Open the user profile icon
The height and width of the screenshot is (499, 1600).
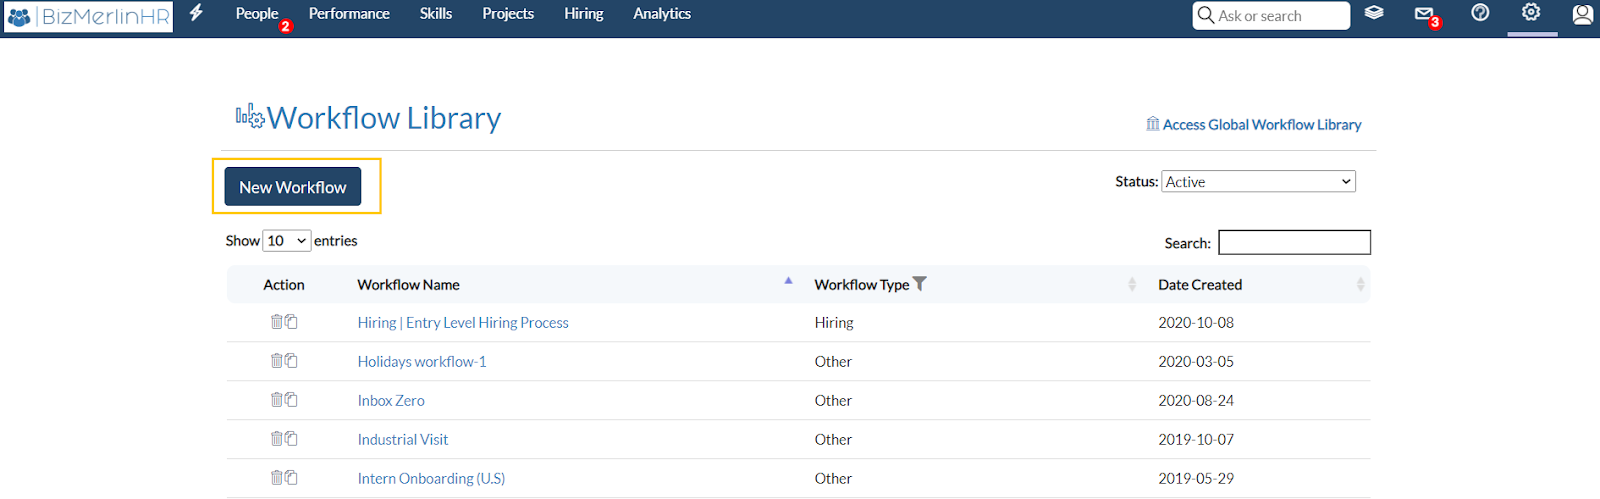pos(1582,14)
